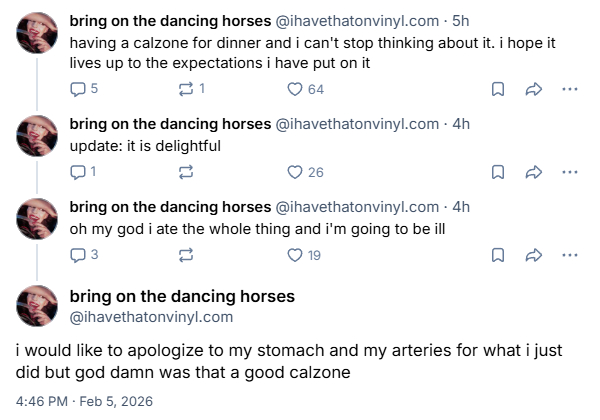Screen dimensions: 600x420
Task: Like the post with 19 likes
Action: click(x=295, y=255)
